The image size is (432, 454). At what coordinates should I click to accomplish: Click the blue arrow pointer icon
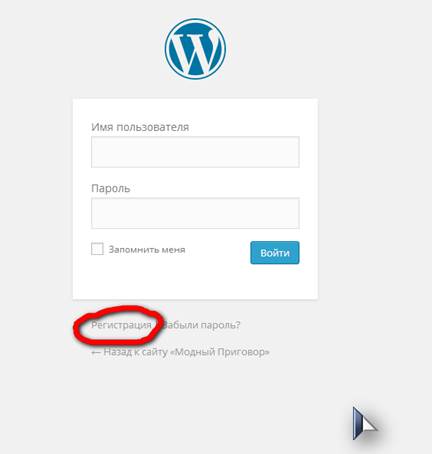(364, 423)
